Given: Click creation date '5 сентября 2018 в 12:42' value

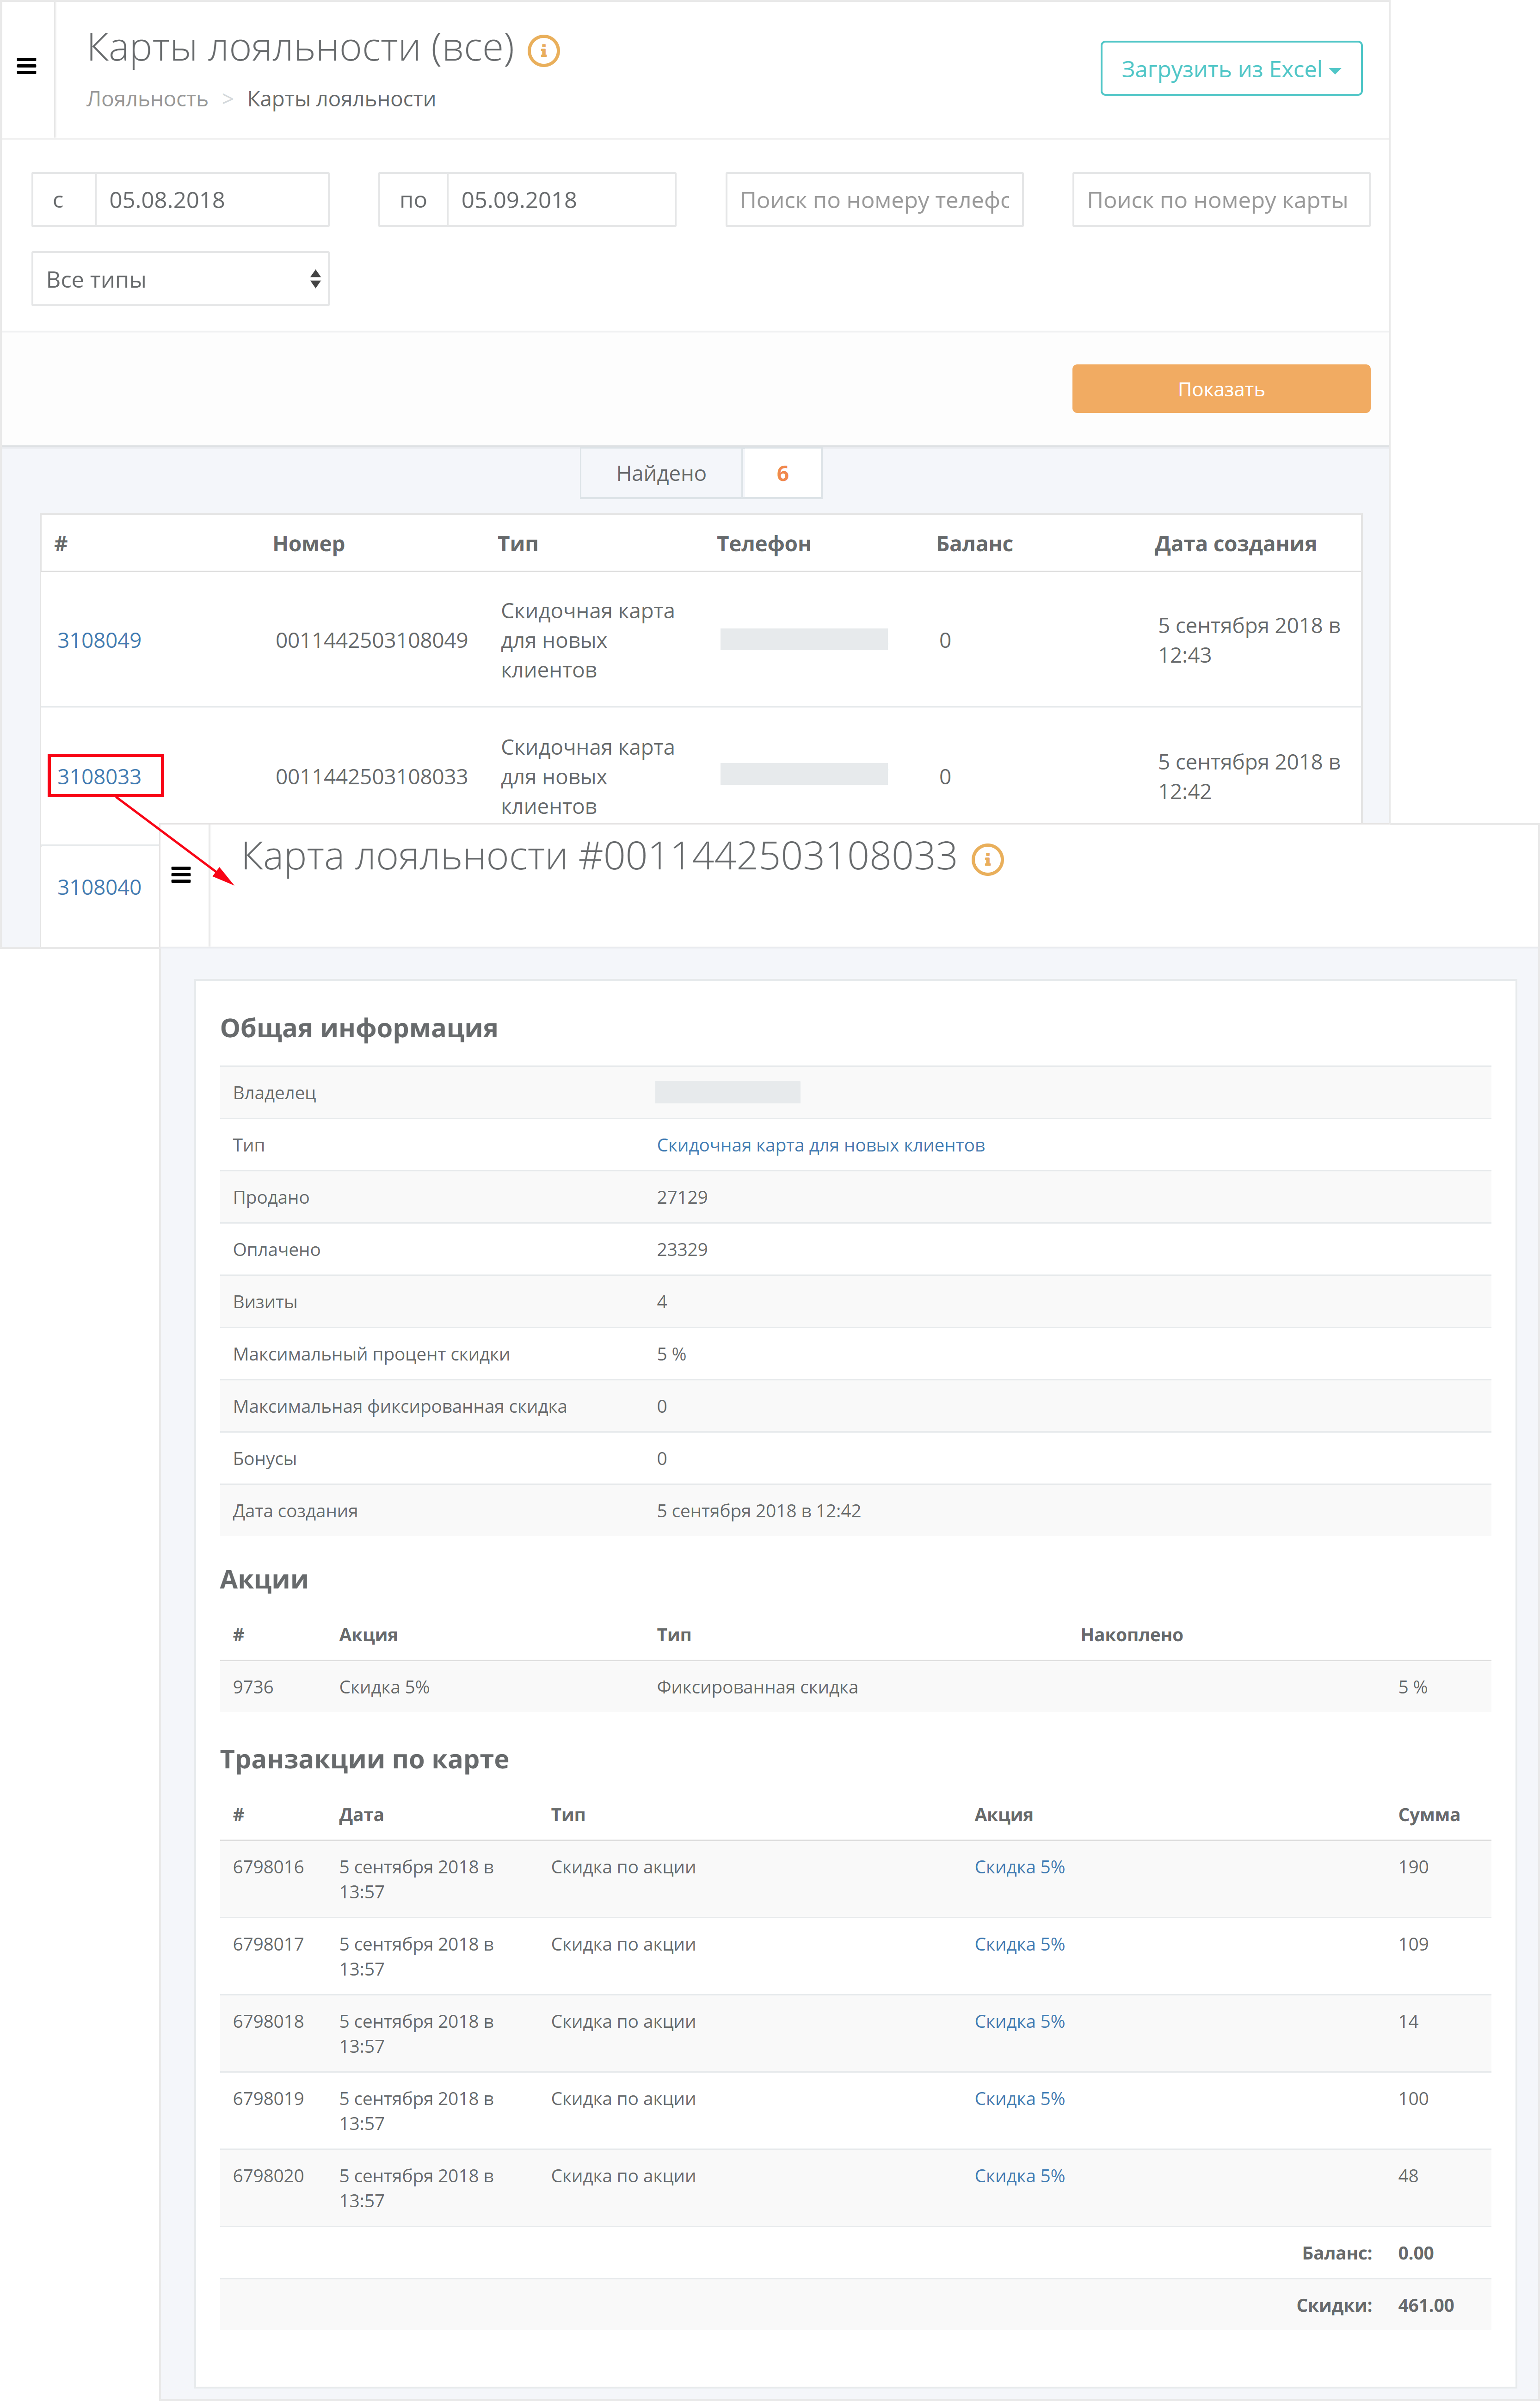Looking at the screenshot, I should coord(758,1511).
